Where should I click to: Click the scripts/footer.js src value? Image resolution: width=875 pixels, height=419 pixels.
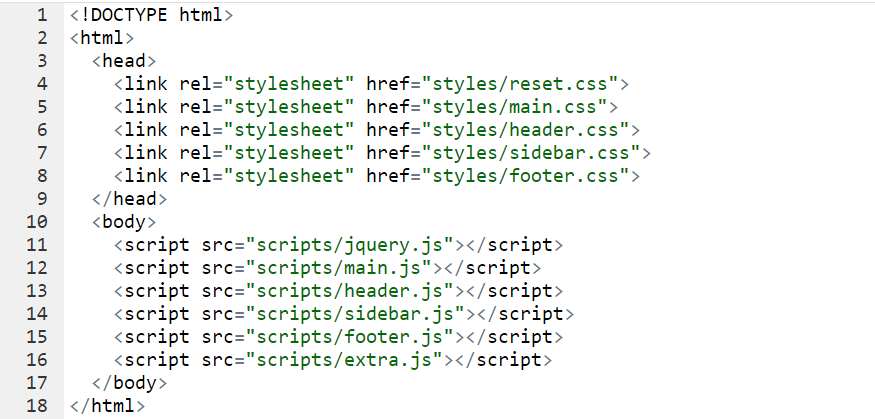pyautogui.click(x=357, y=337)
